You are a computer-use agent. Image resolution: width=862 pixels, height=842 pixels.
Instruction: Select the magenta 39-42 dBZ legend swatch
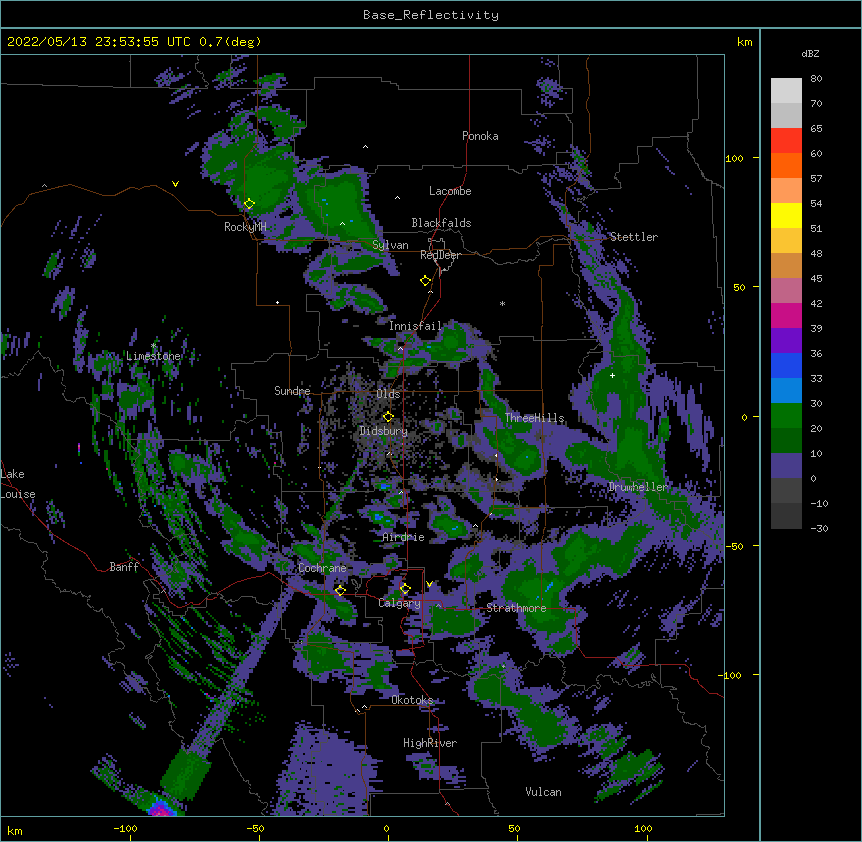786,315
